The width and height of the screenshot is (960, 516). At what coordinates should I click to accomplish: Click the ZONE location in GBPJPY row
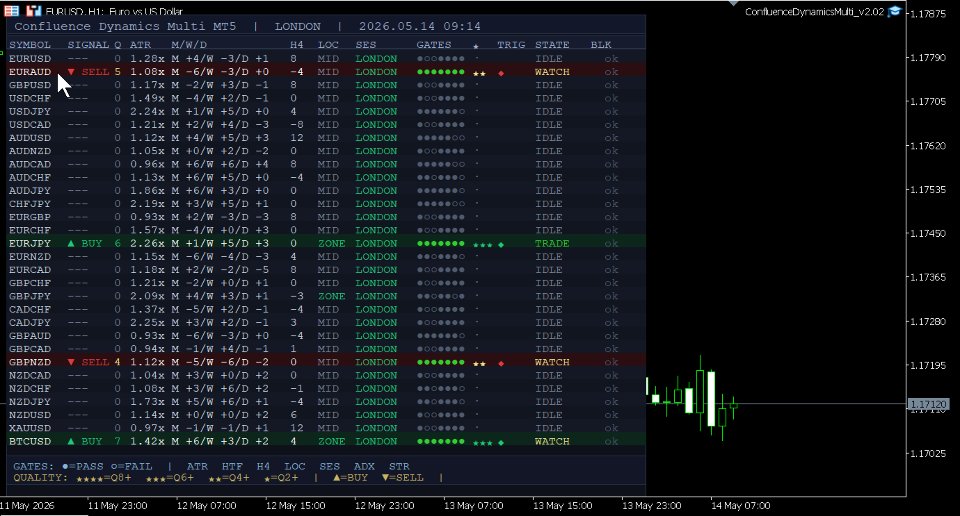tap(331, 296)
